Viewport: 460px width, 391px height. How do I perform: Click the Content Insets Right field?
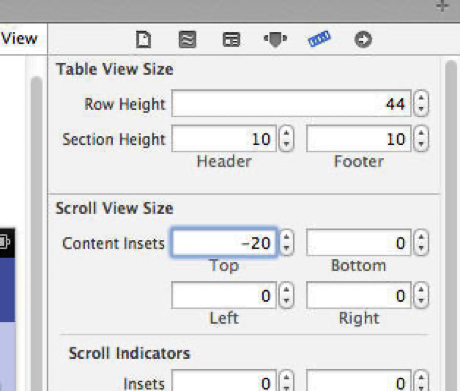click(x=359, y=295)
